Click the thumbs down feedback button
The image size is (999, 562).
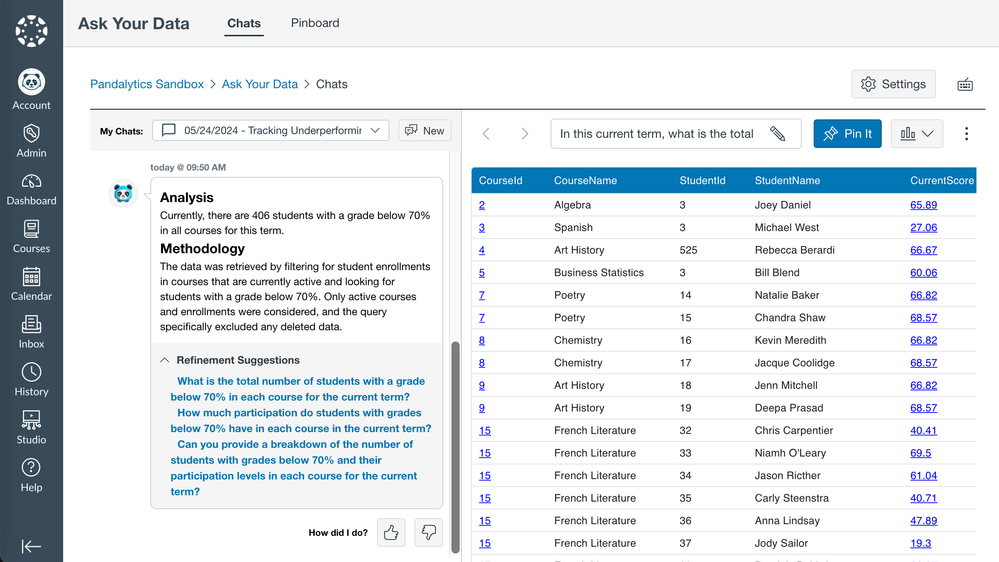428,533
